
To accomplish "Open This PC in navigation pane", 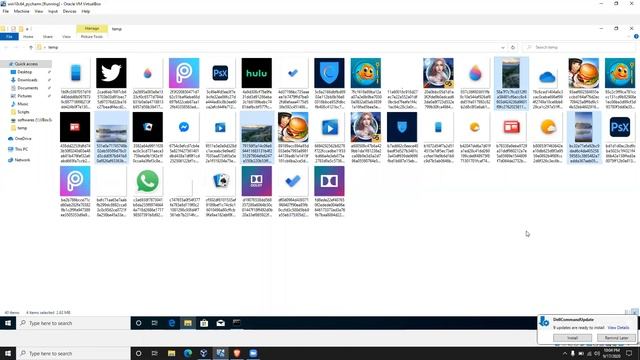I will pyautogui.click(x=21, y=149).
